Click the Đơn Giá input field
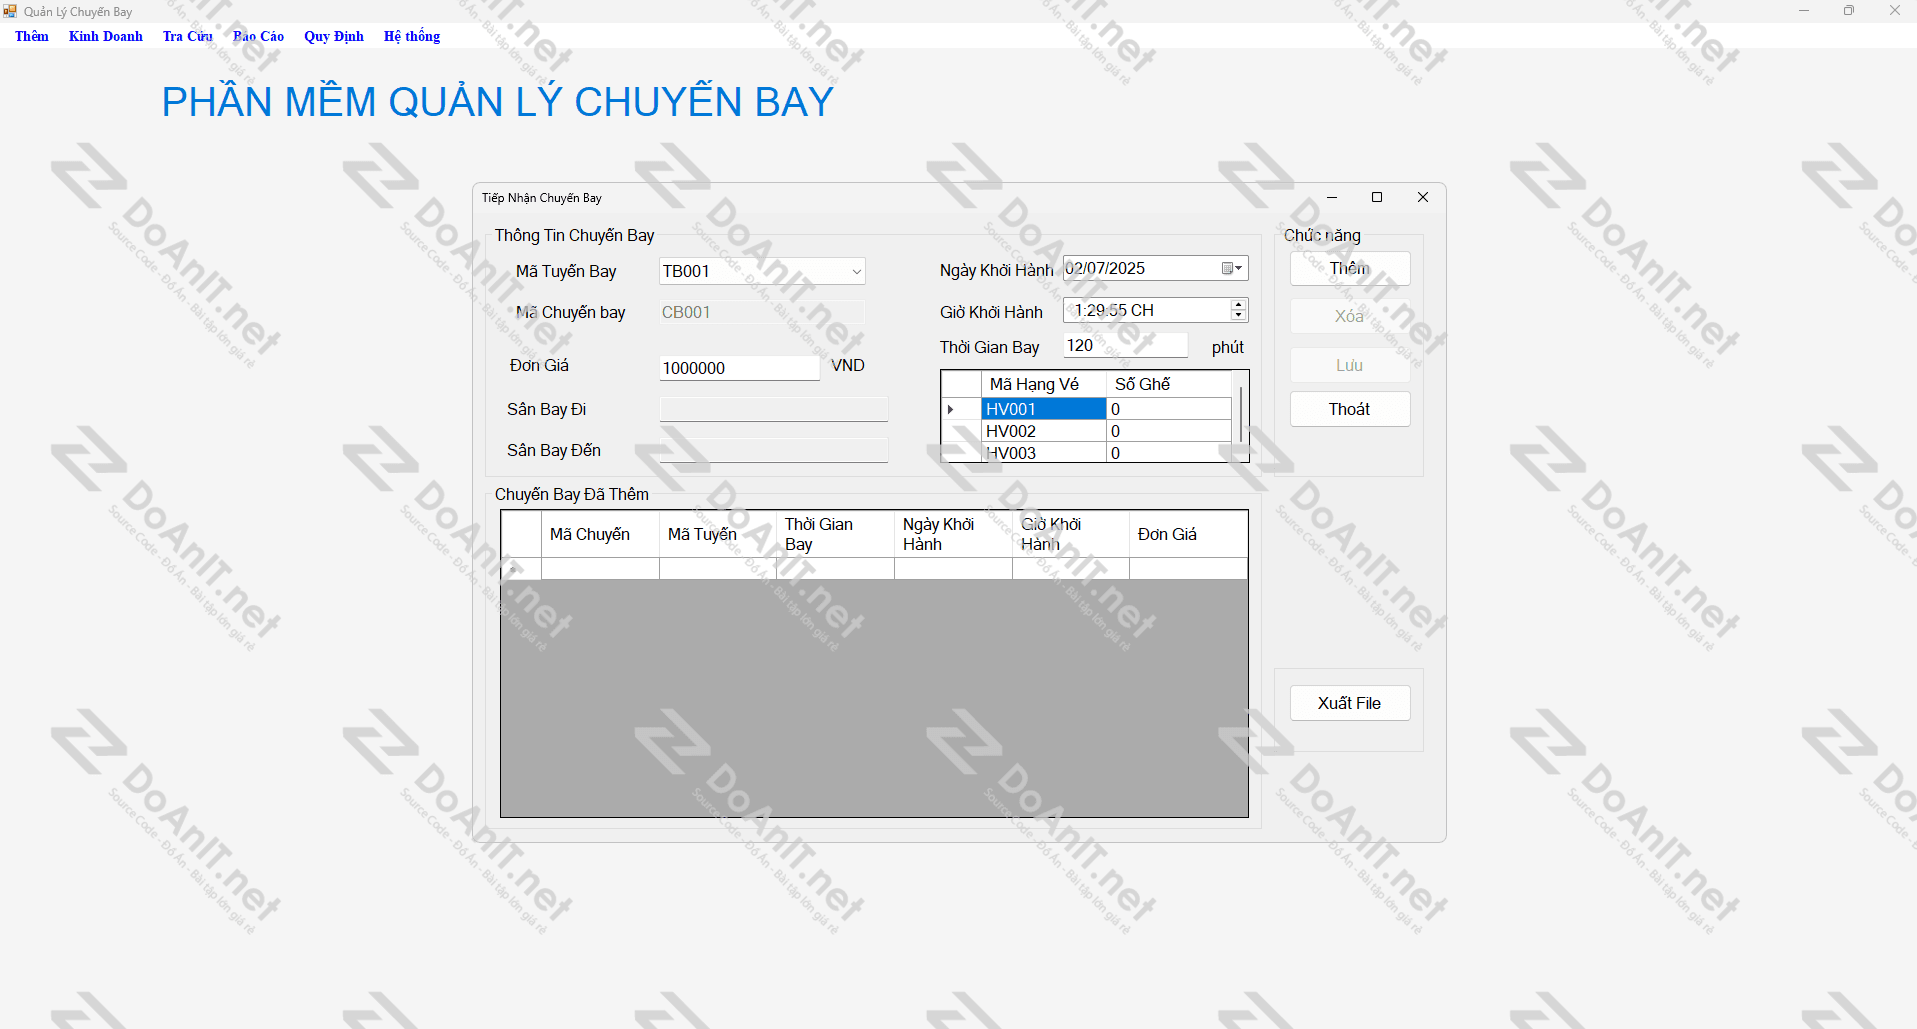 pyautogui.click(x=739, y=368)
